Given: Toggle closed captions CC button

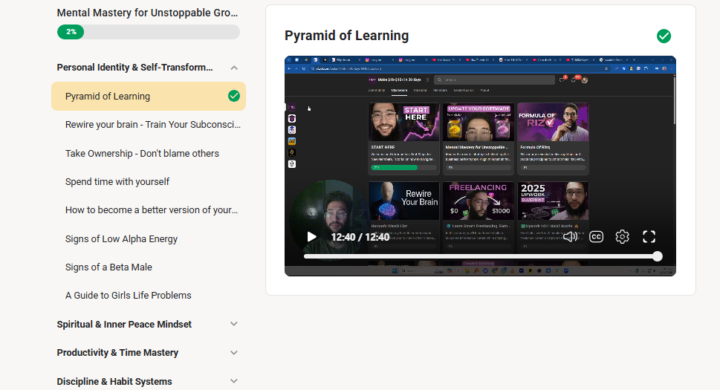Looking at the screenshot, I should [596, 237].
